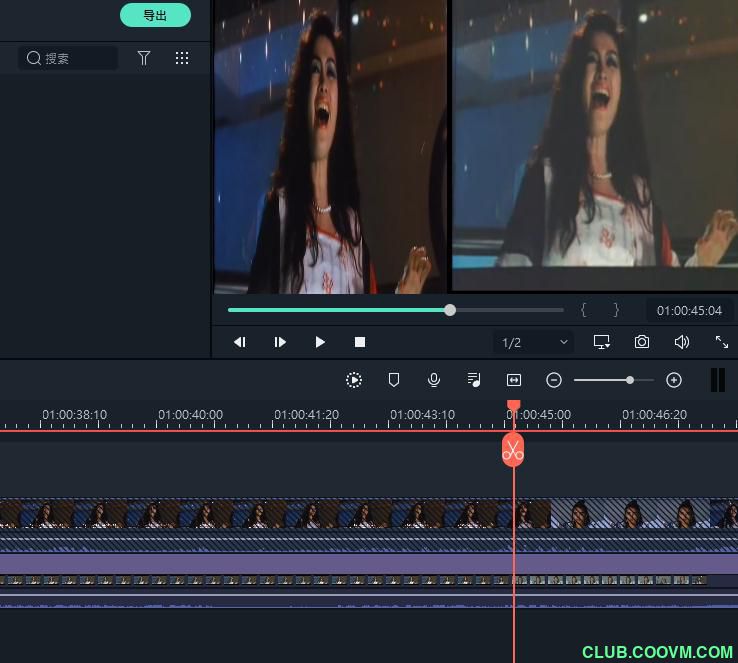Step back one frame in preview
738x663 pixels.
240,342
